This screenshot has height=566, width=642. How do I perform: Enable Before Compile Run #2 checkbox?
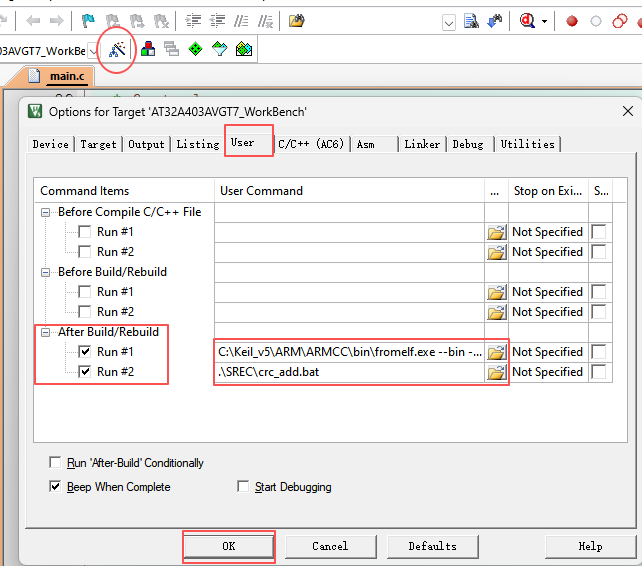click(85, 251)
